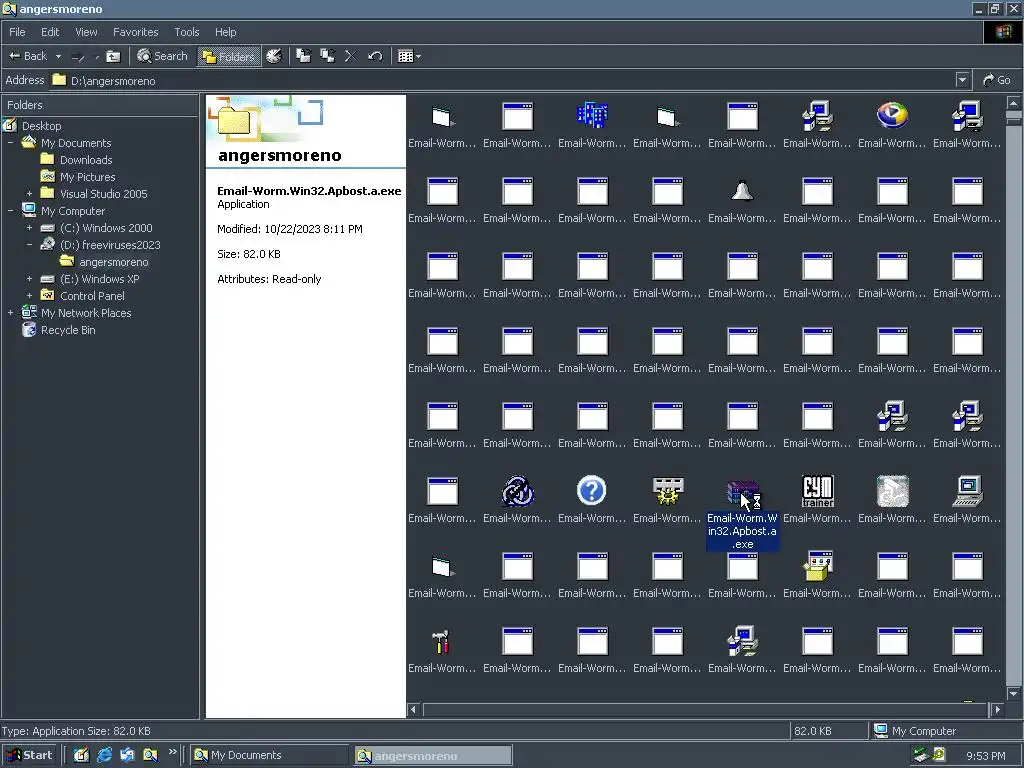
Task: Click the Undo toolbar icon
Action: (x=375, y=57)
